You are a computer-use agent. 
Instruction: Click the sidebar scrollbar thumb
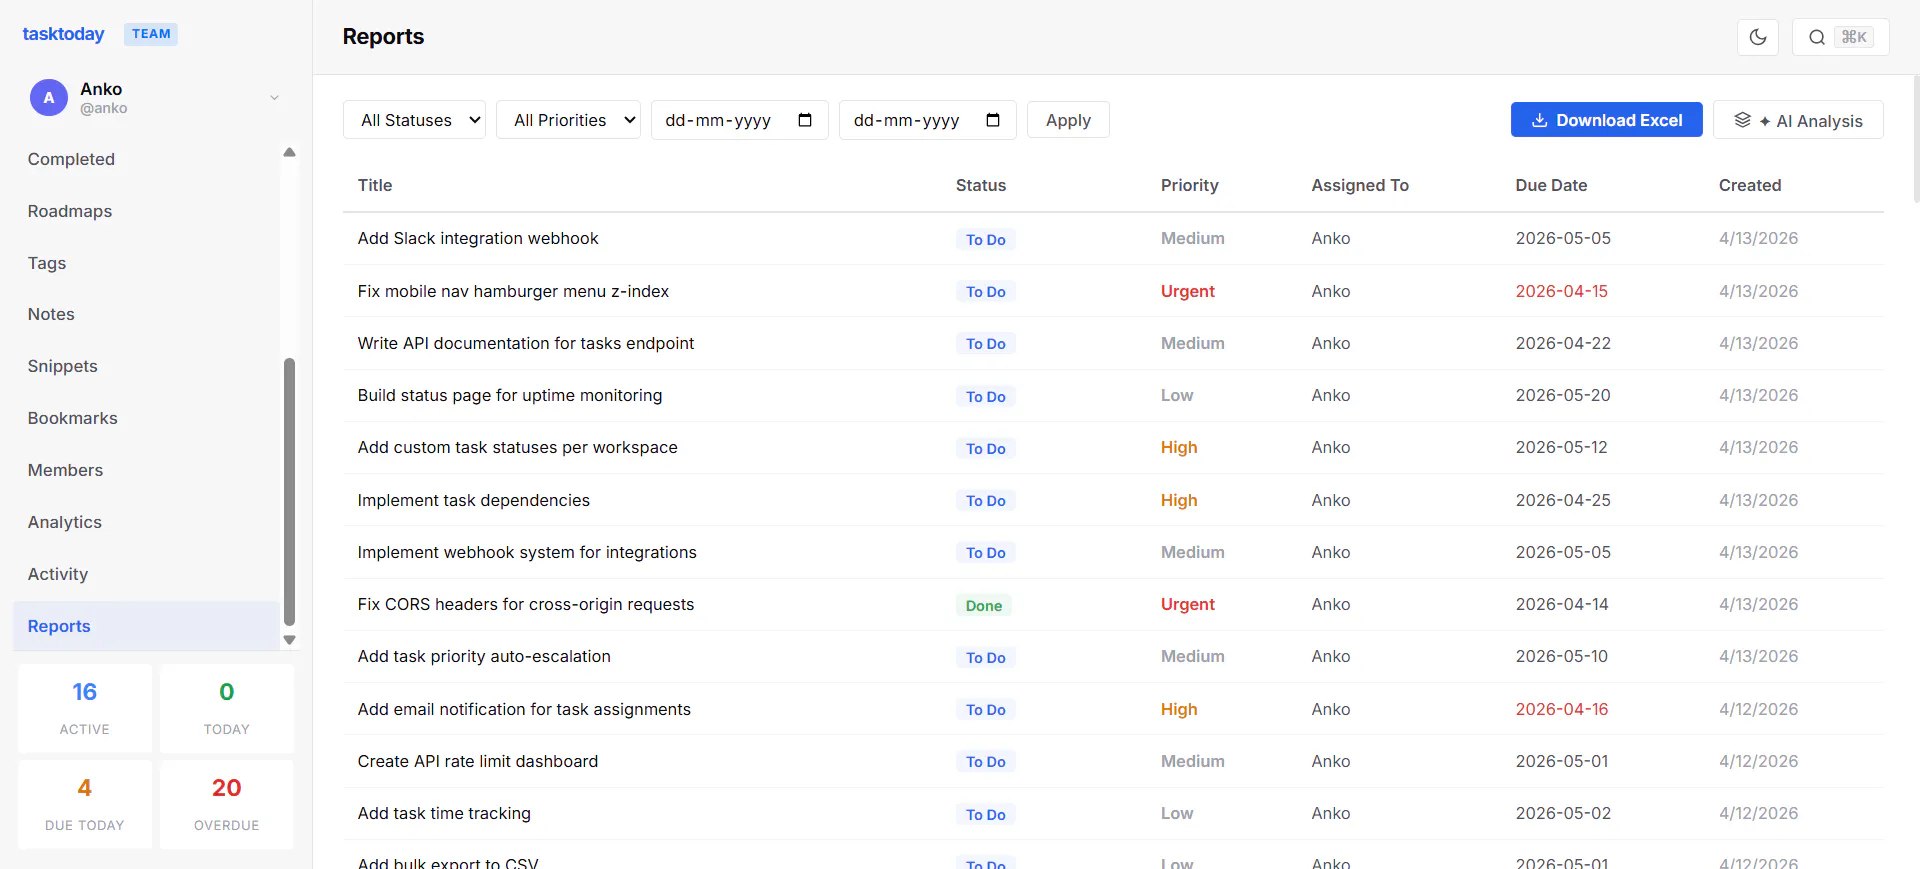289,491
